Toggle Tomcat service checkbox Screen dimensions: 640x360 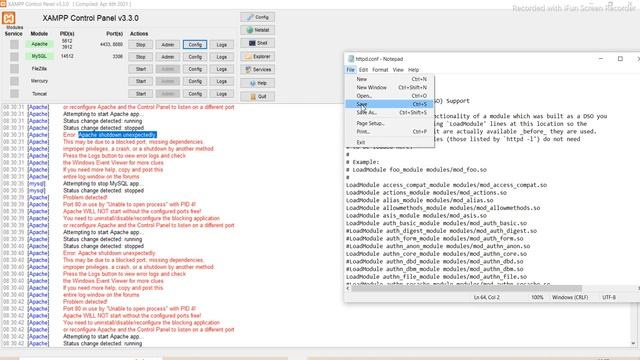coord(14,93)
